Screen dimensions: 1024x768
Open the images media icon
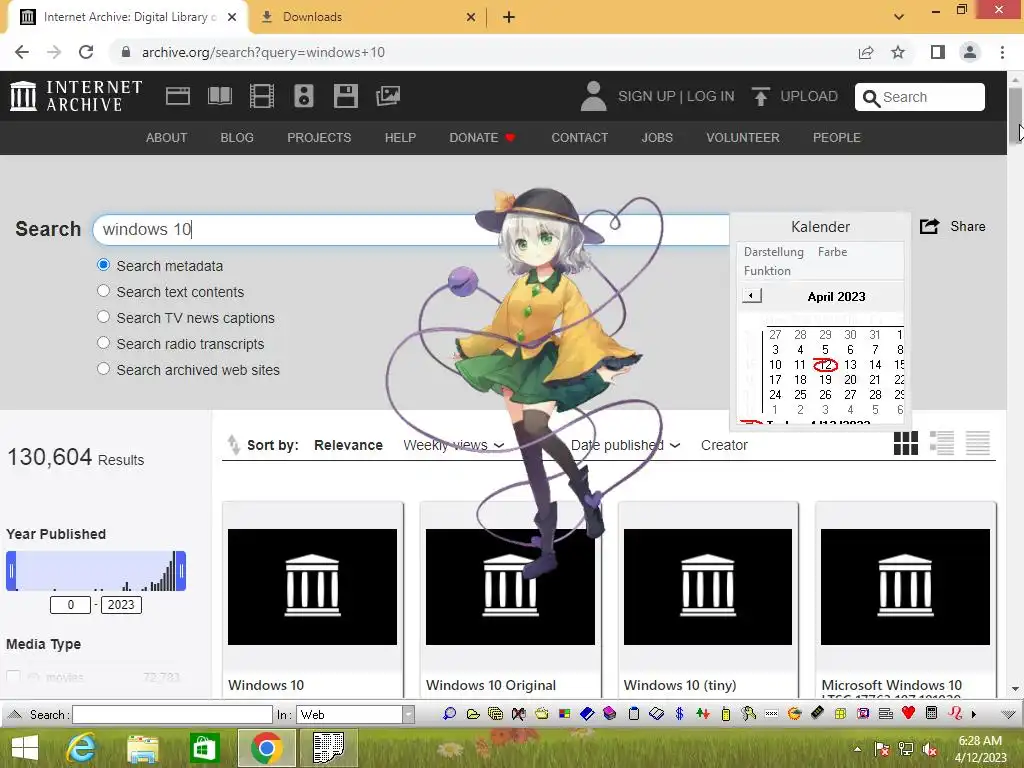click(x=388, y=96)
